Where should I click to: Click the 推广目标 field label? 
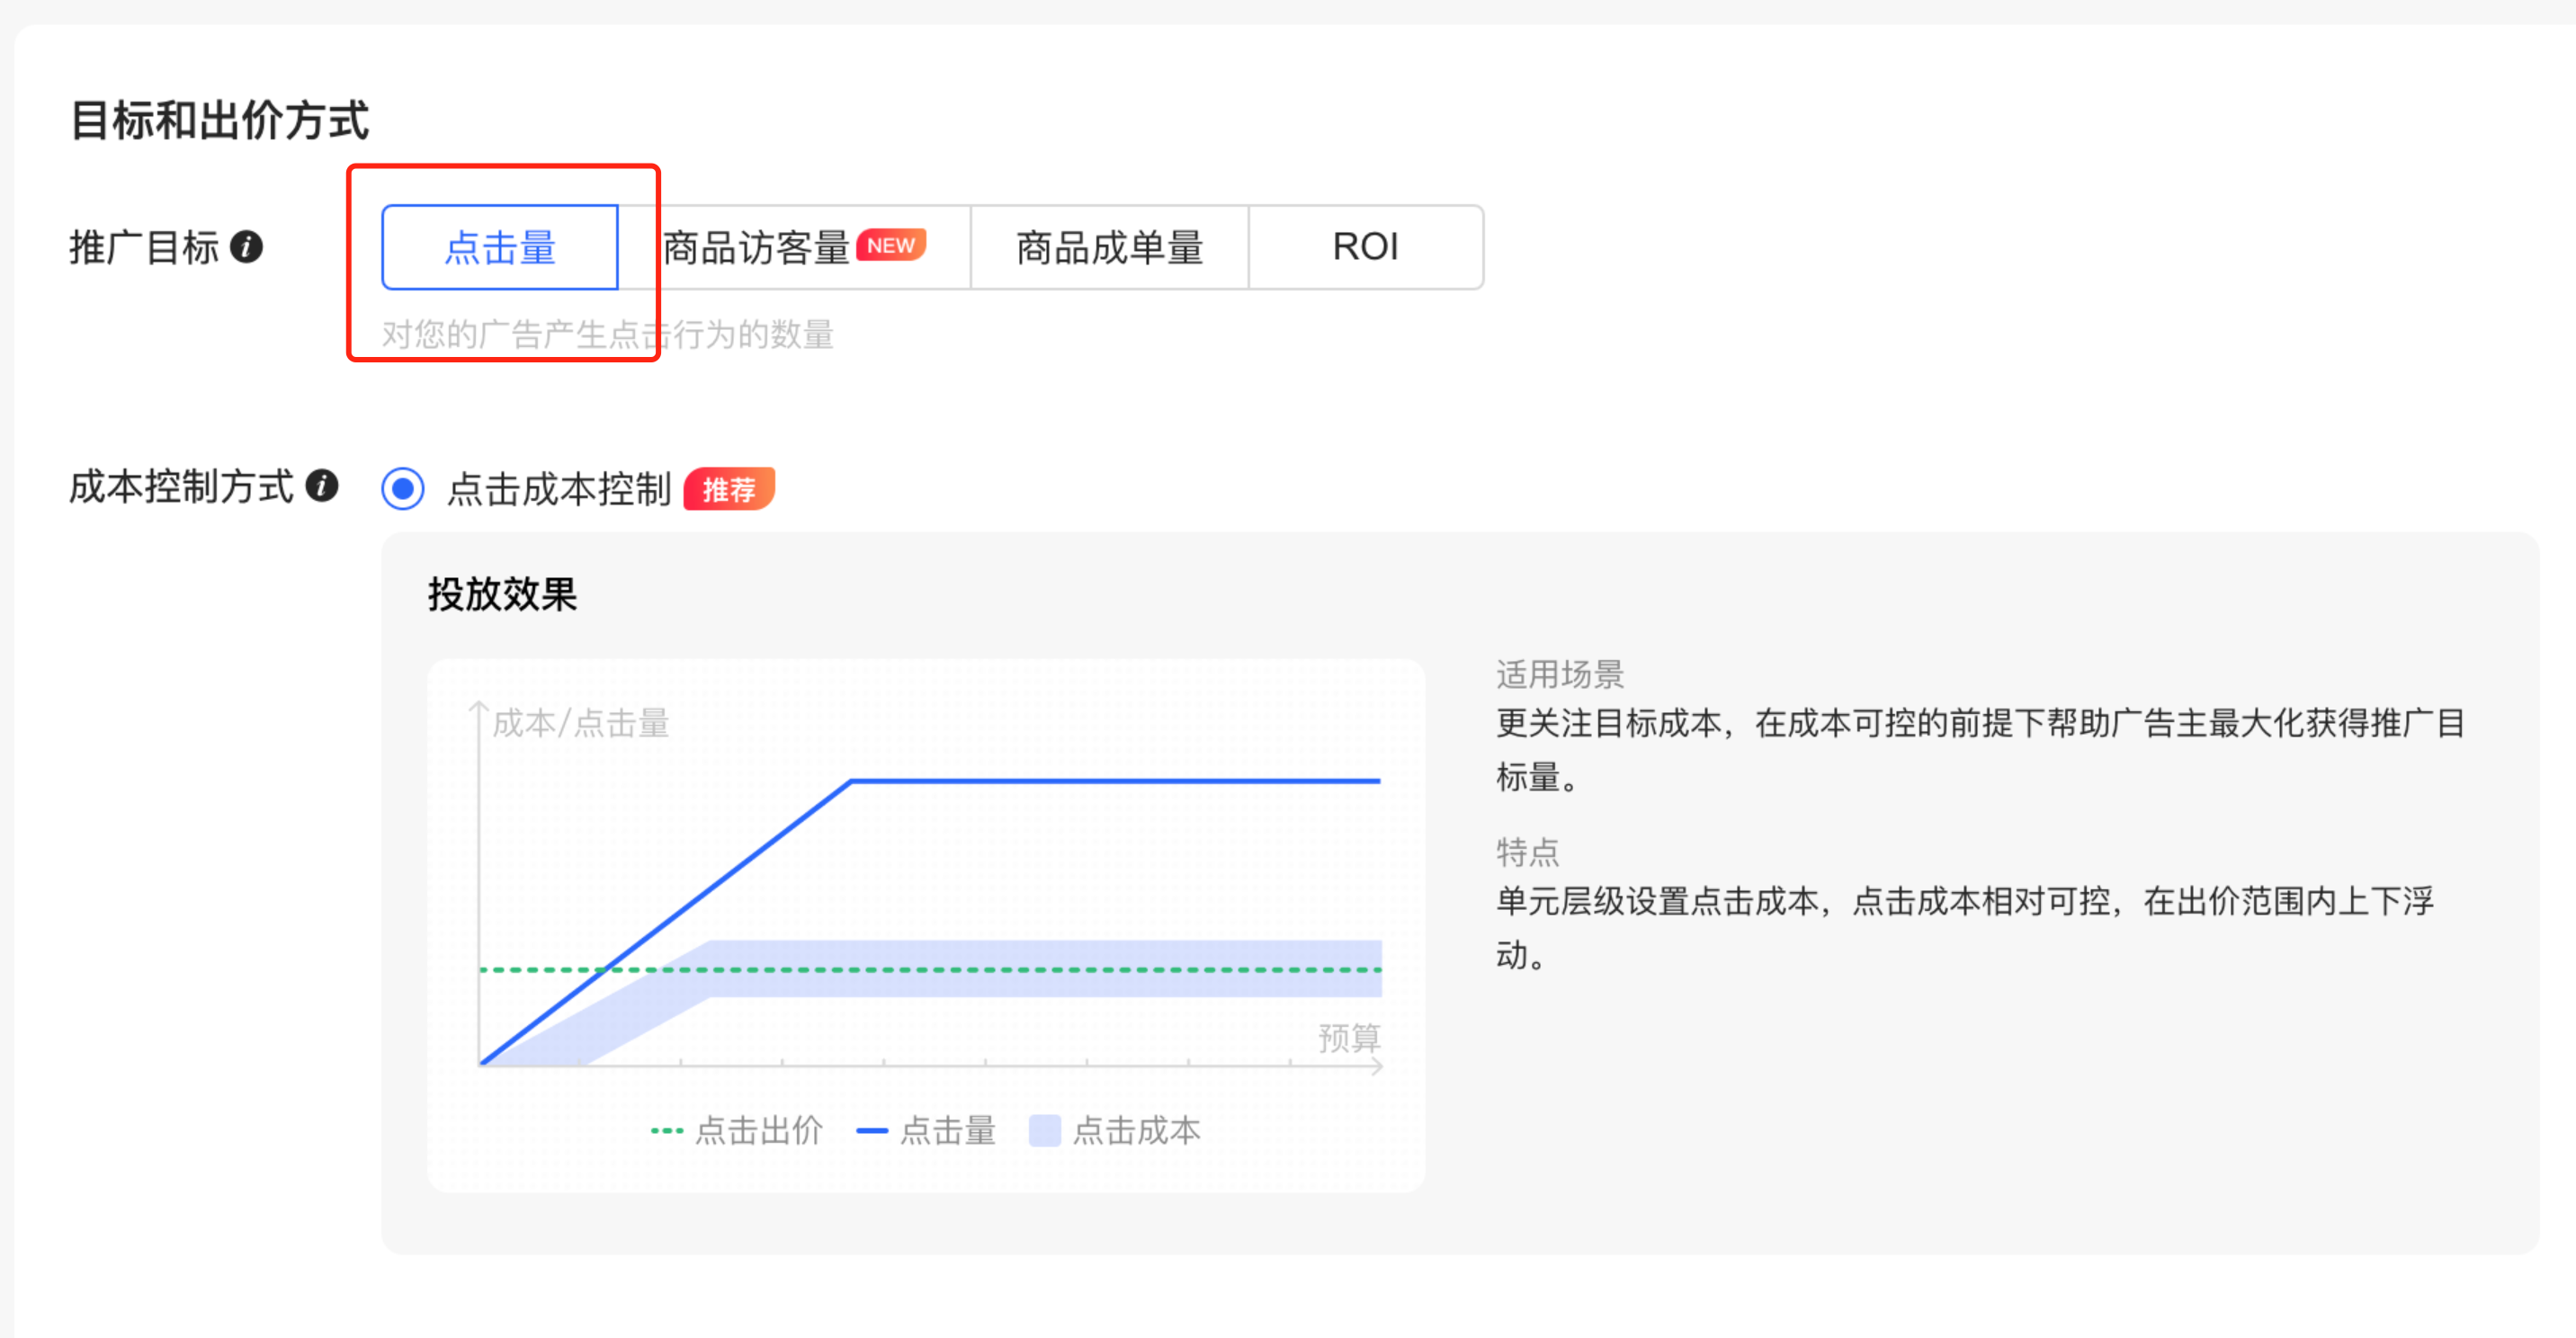144,247
